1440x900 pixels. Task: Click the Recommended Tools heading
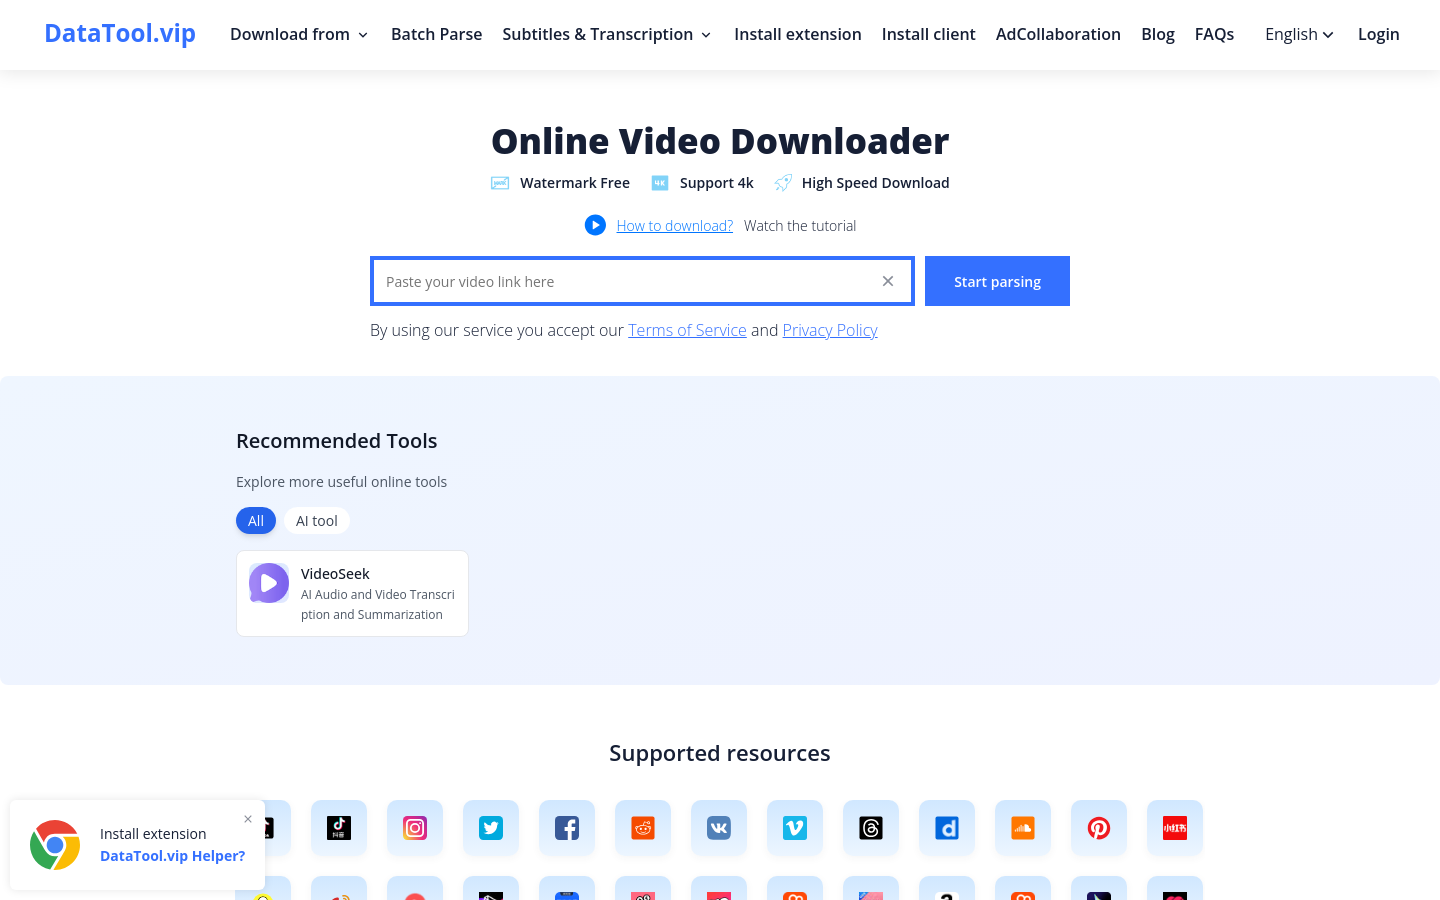coord(337,441)
